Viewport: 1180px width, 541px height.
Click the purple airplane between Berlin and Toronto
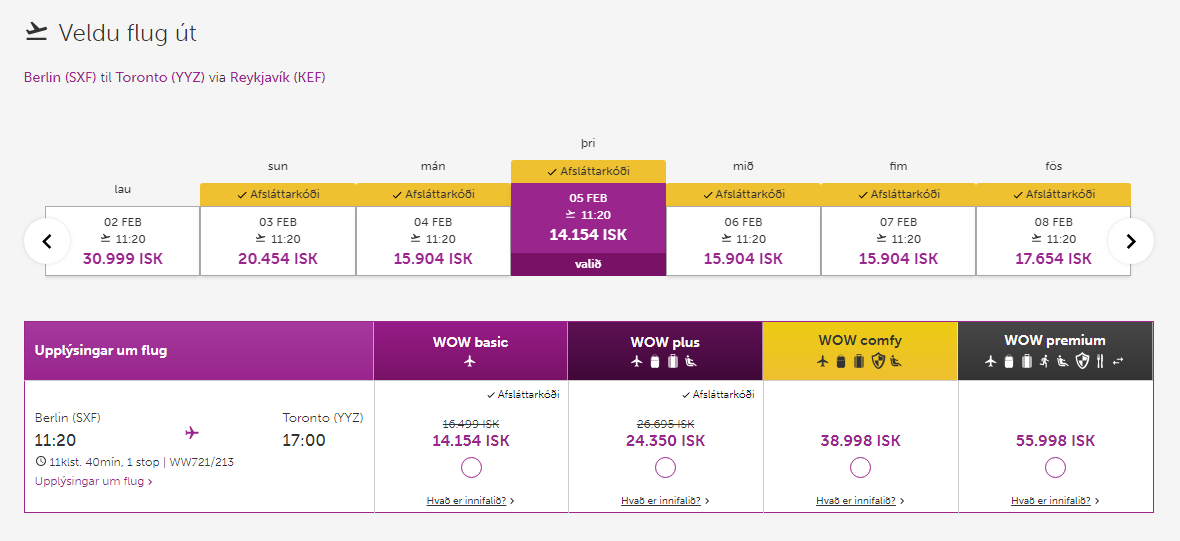(x=192, y=432)
